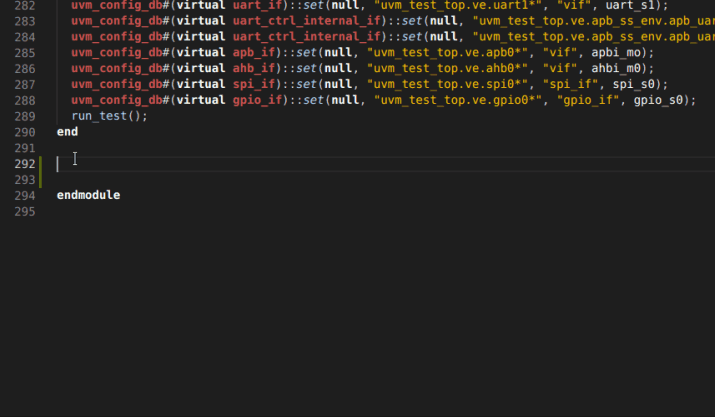The height and width of the screenshot is (417, 715).
Task: Place cursor on empty line 291
Action: [x=300, y=148]
